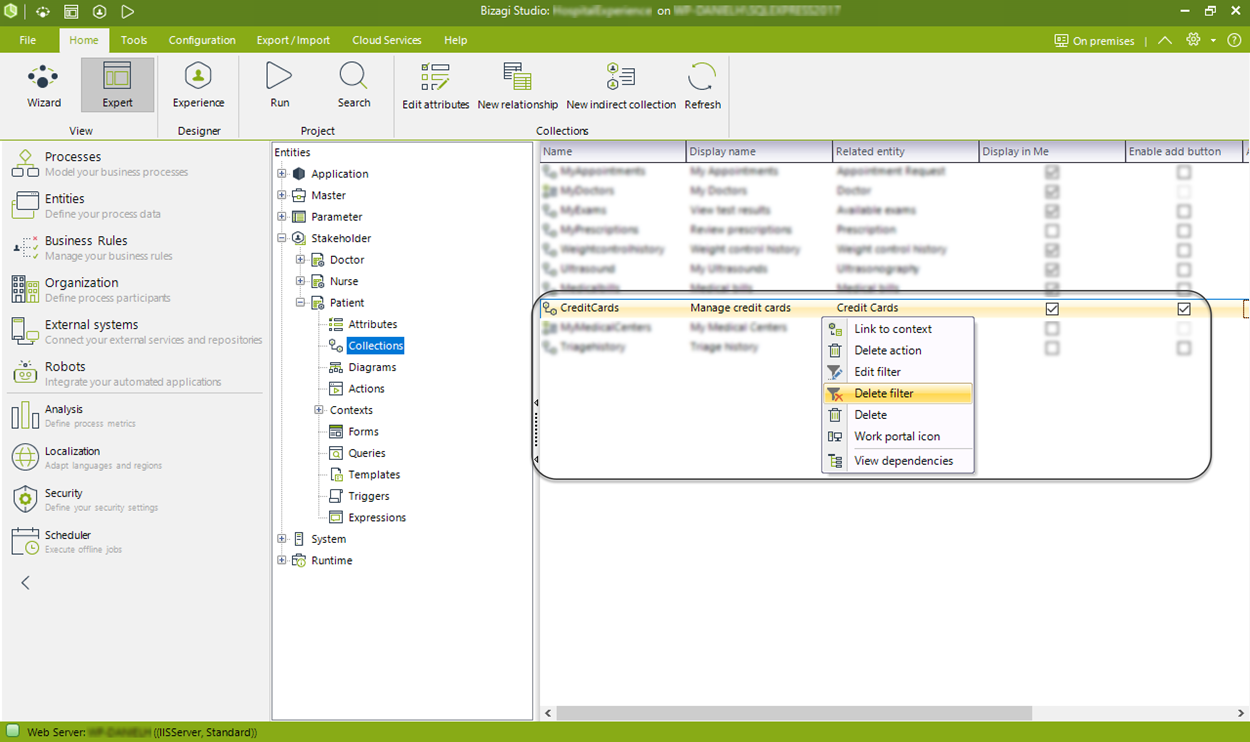Switch to Cloud Services tab

coord(387,40)
